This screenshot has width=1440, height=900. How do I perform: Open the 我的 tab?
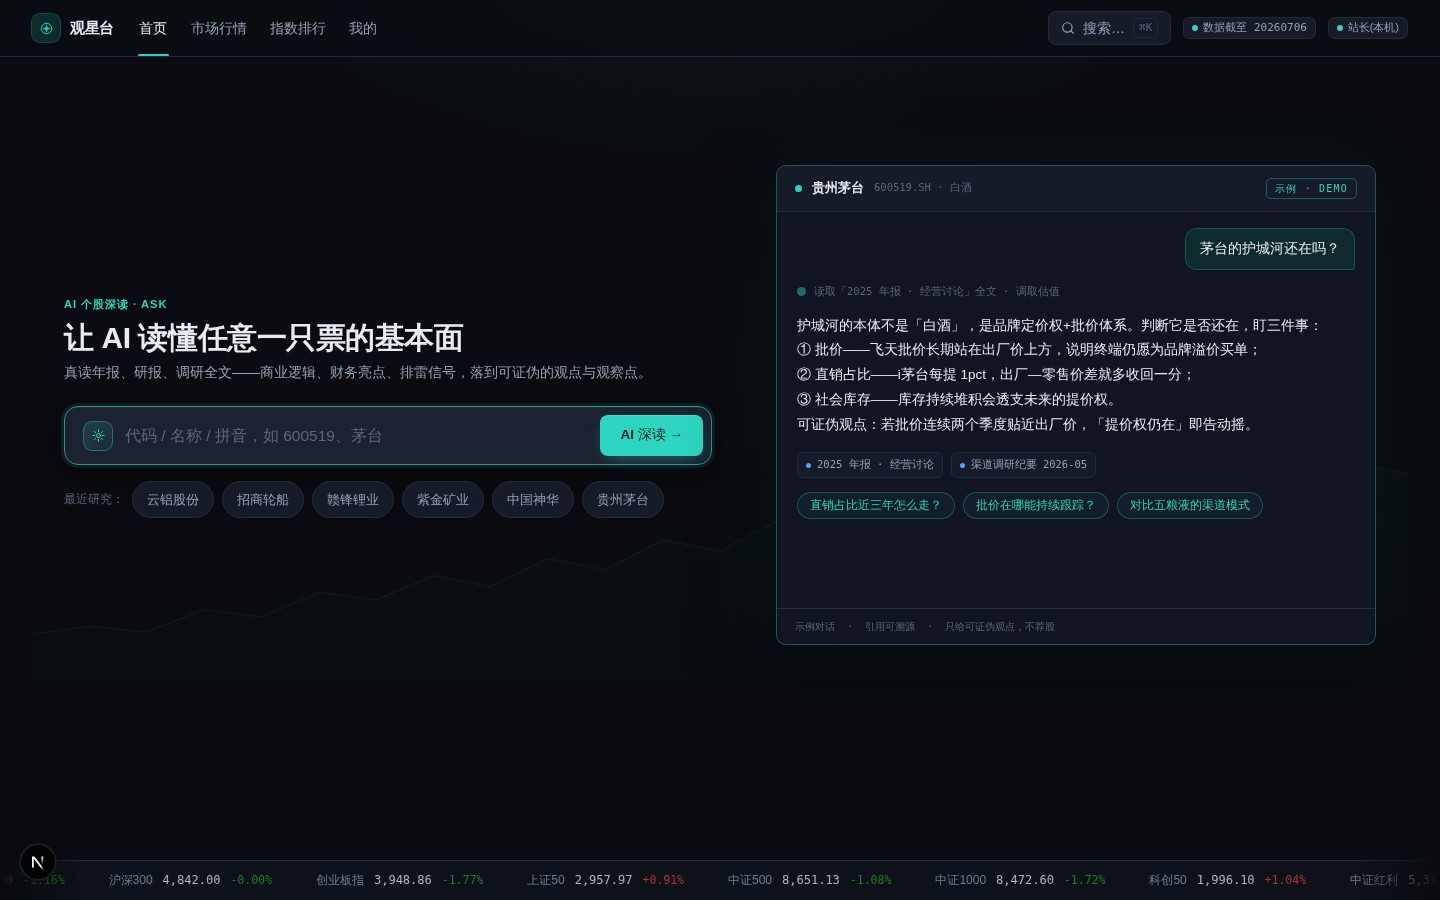(363, 28)
